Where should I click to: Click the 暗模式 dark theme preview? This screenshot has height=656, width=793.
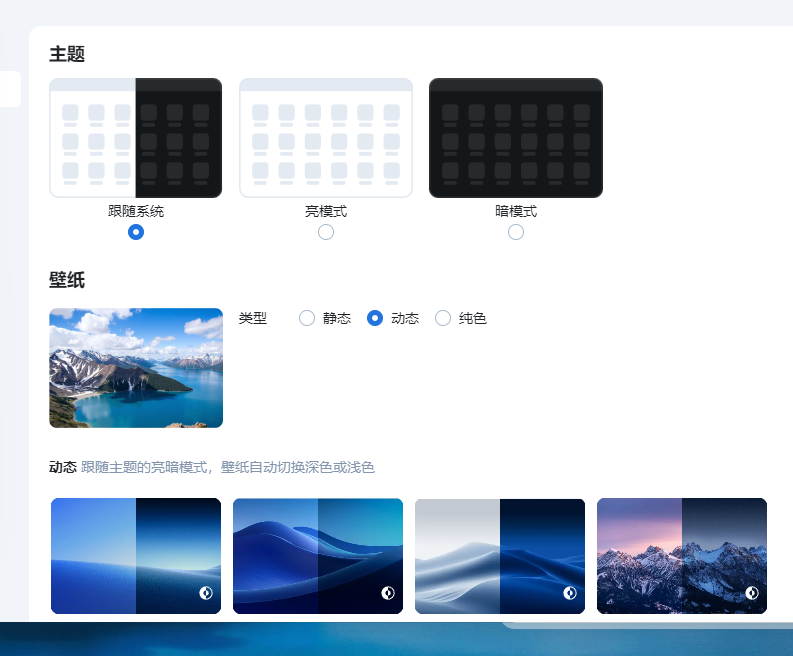(x=516, y=138)
